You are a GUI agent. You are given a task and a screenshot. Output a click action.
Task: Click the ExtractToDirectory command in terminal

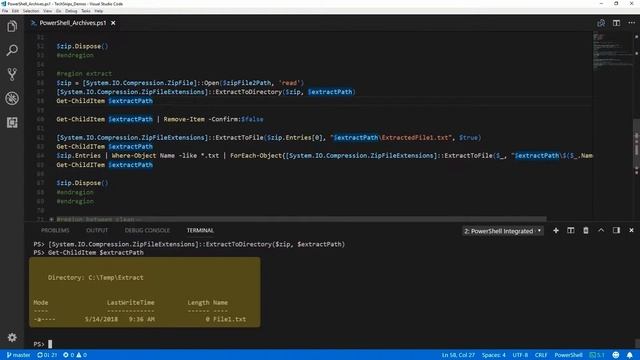[197, 244]
